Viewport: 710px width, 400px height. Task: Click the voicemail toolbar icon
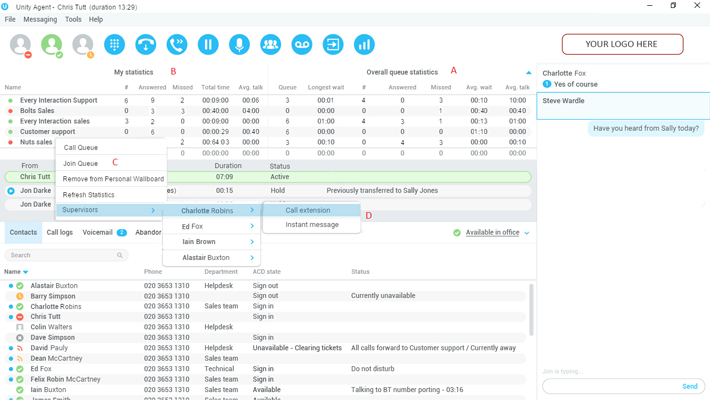click(x=301, y=45)
